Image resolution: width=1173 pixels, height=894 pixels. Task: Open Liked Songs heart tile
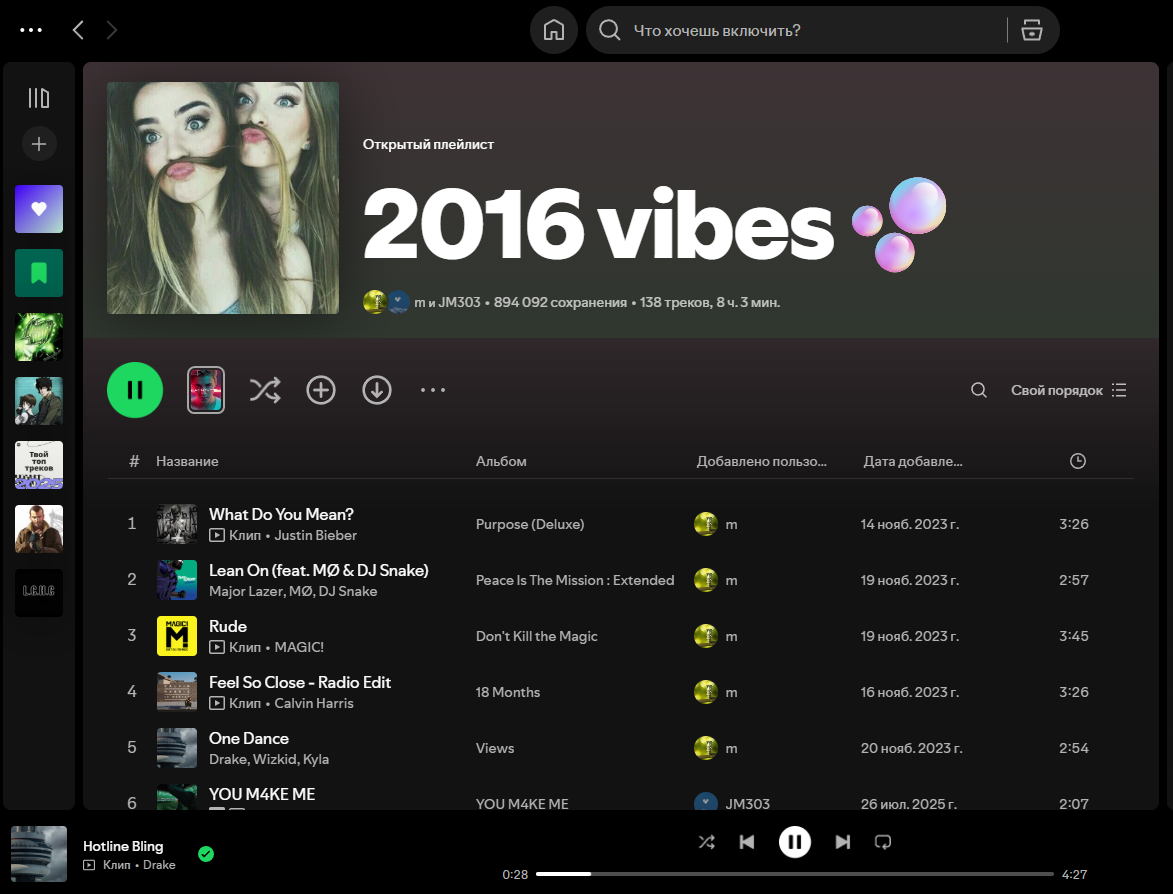click(x=39, y=209)
